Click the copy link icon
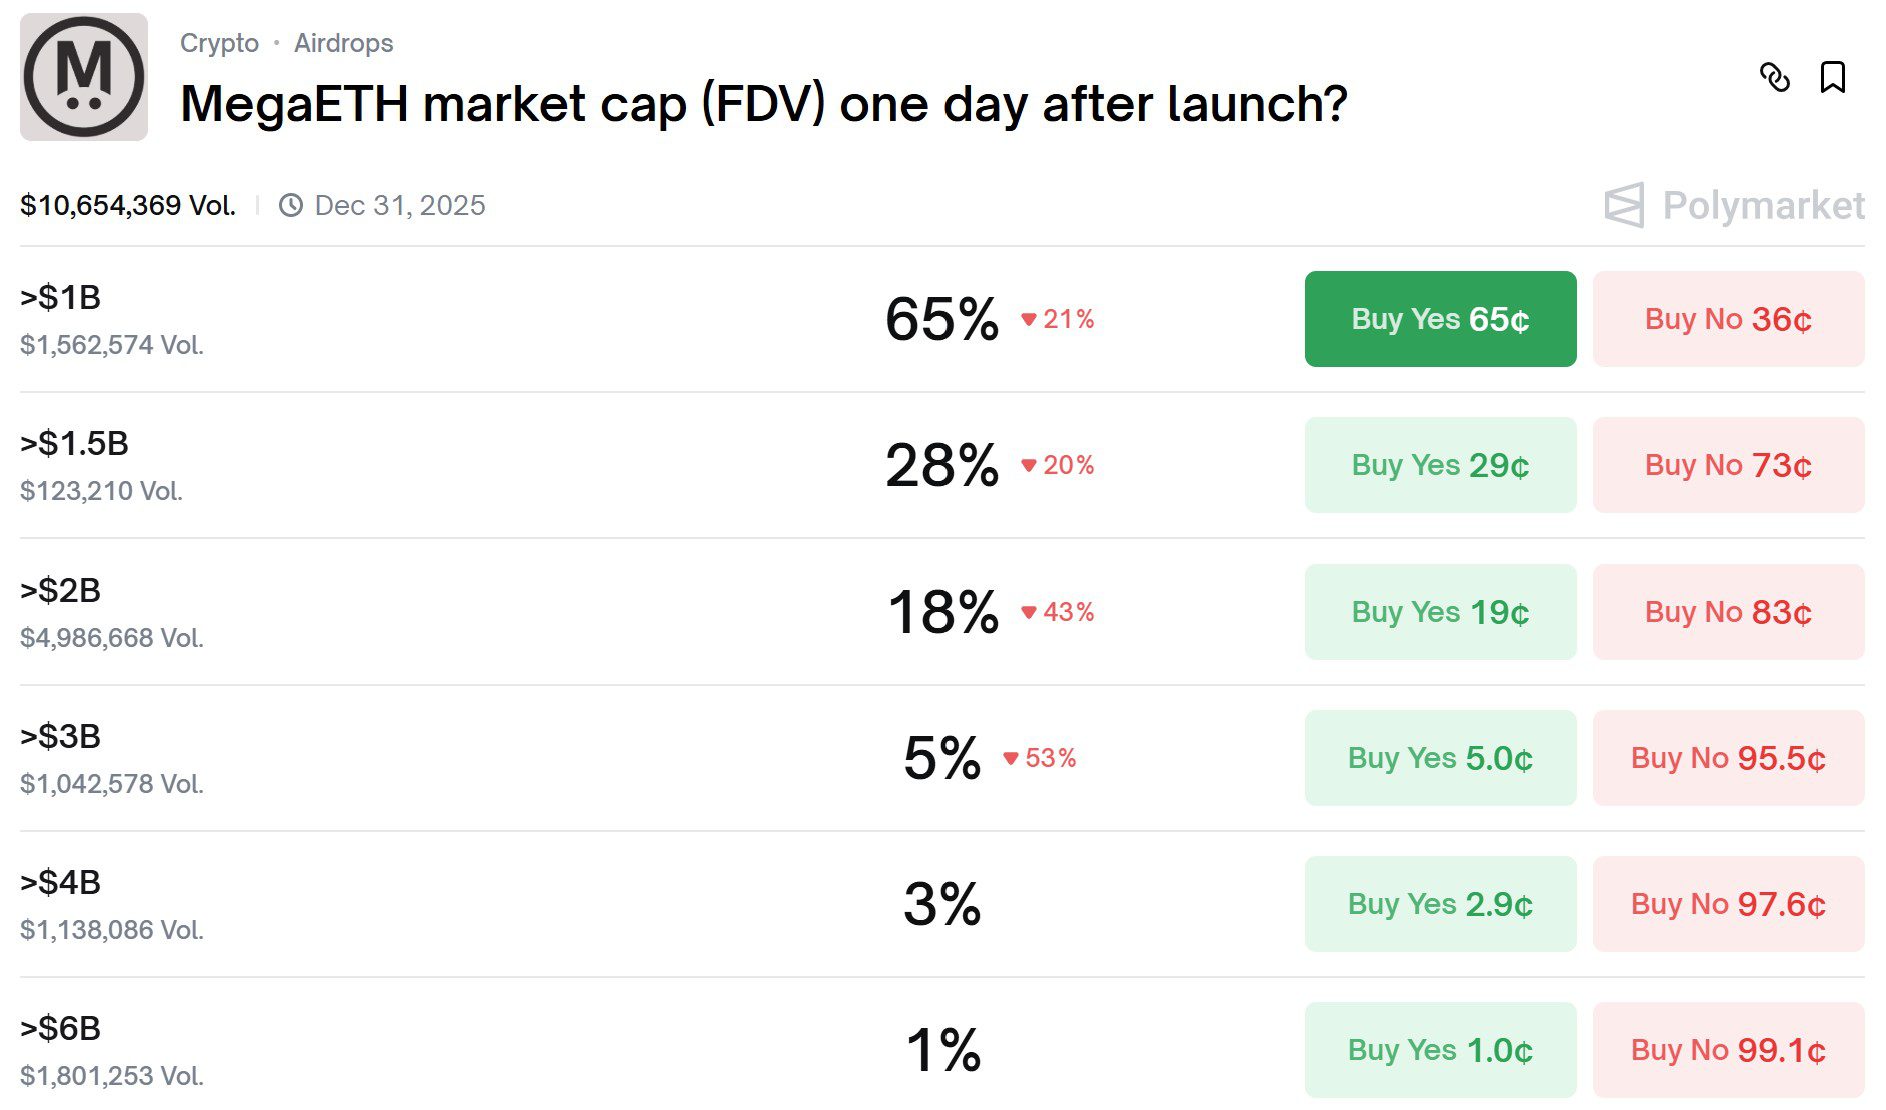 pos(1775,77)
